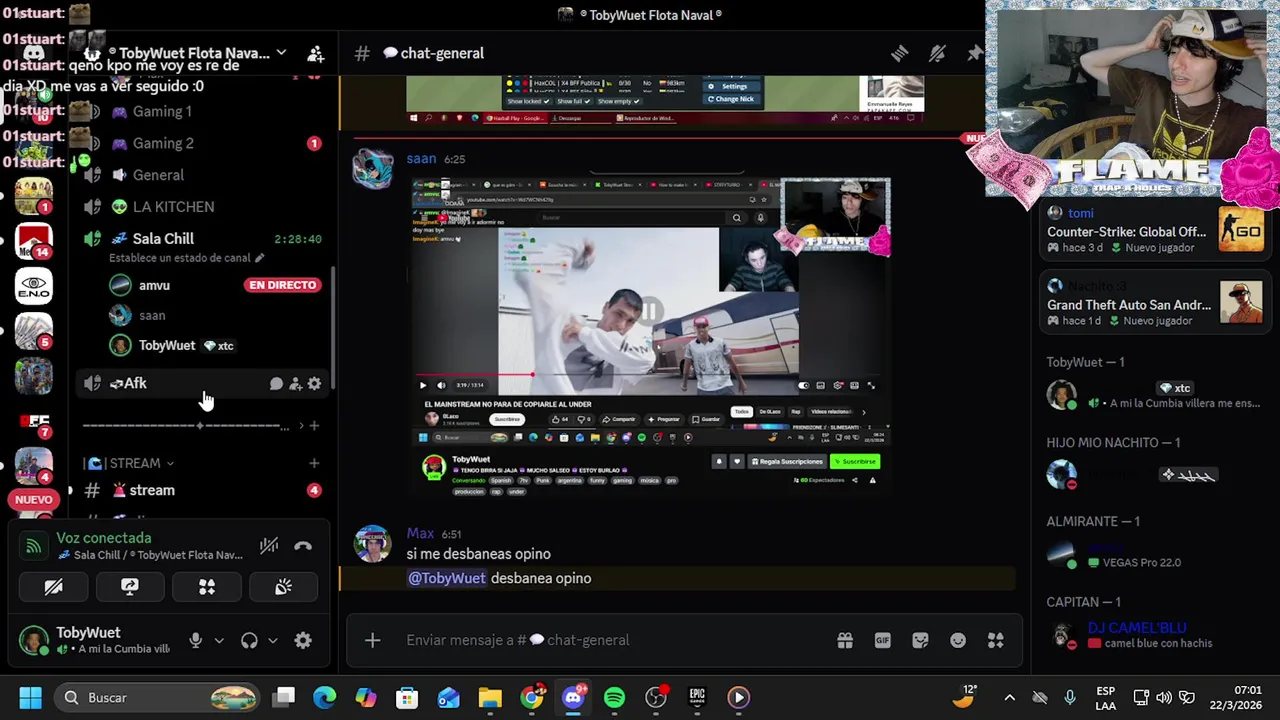This screenshot has width=1280, height=720.
Task: Add channel plus next to STREAM
Action: [314, 463]
